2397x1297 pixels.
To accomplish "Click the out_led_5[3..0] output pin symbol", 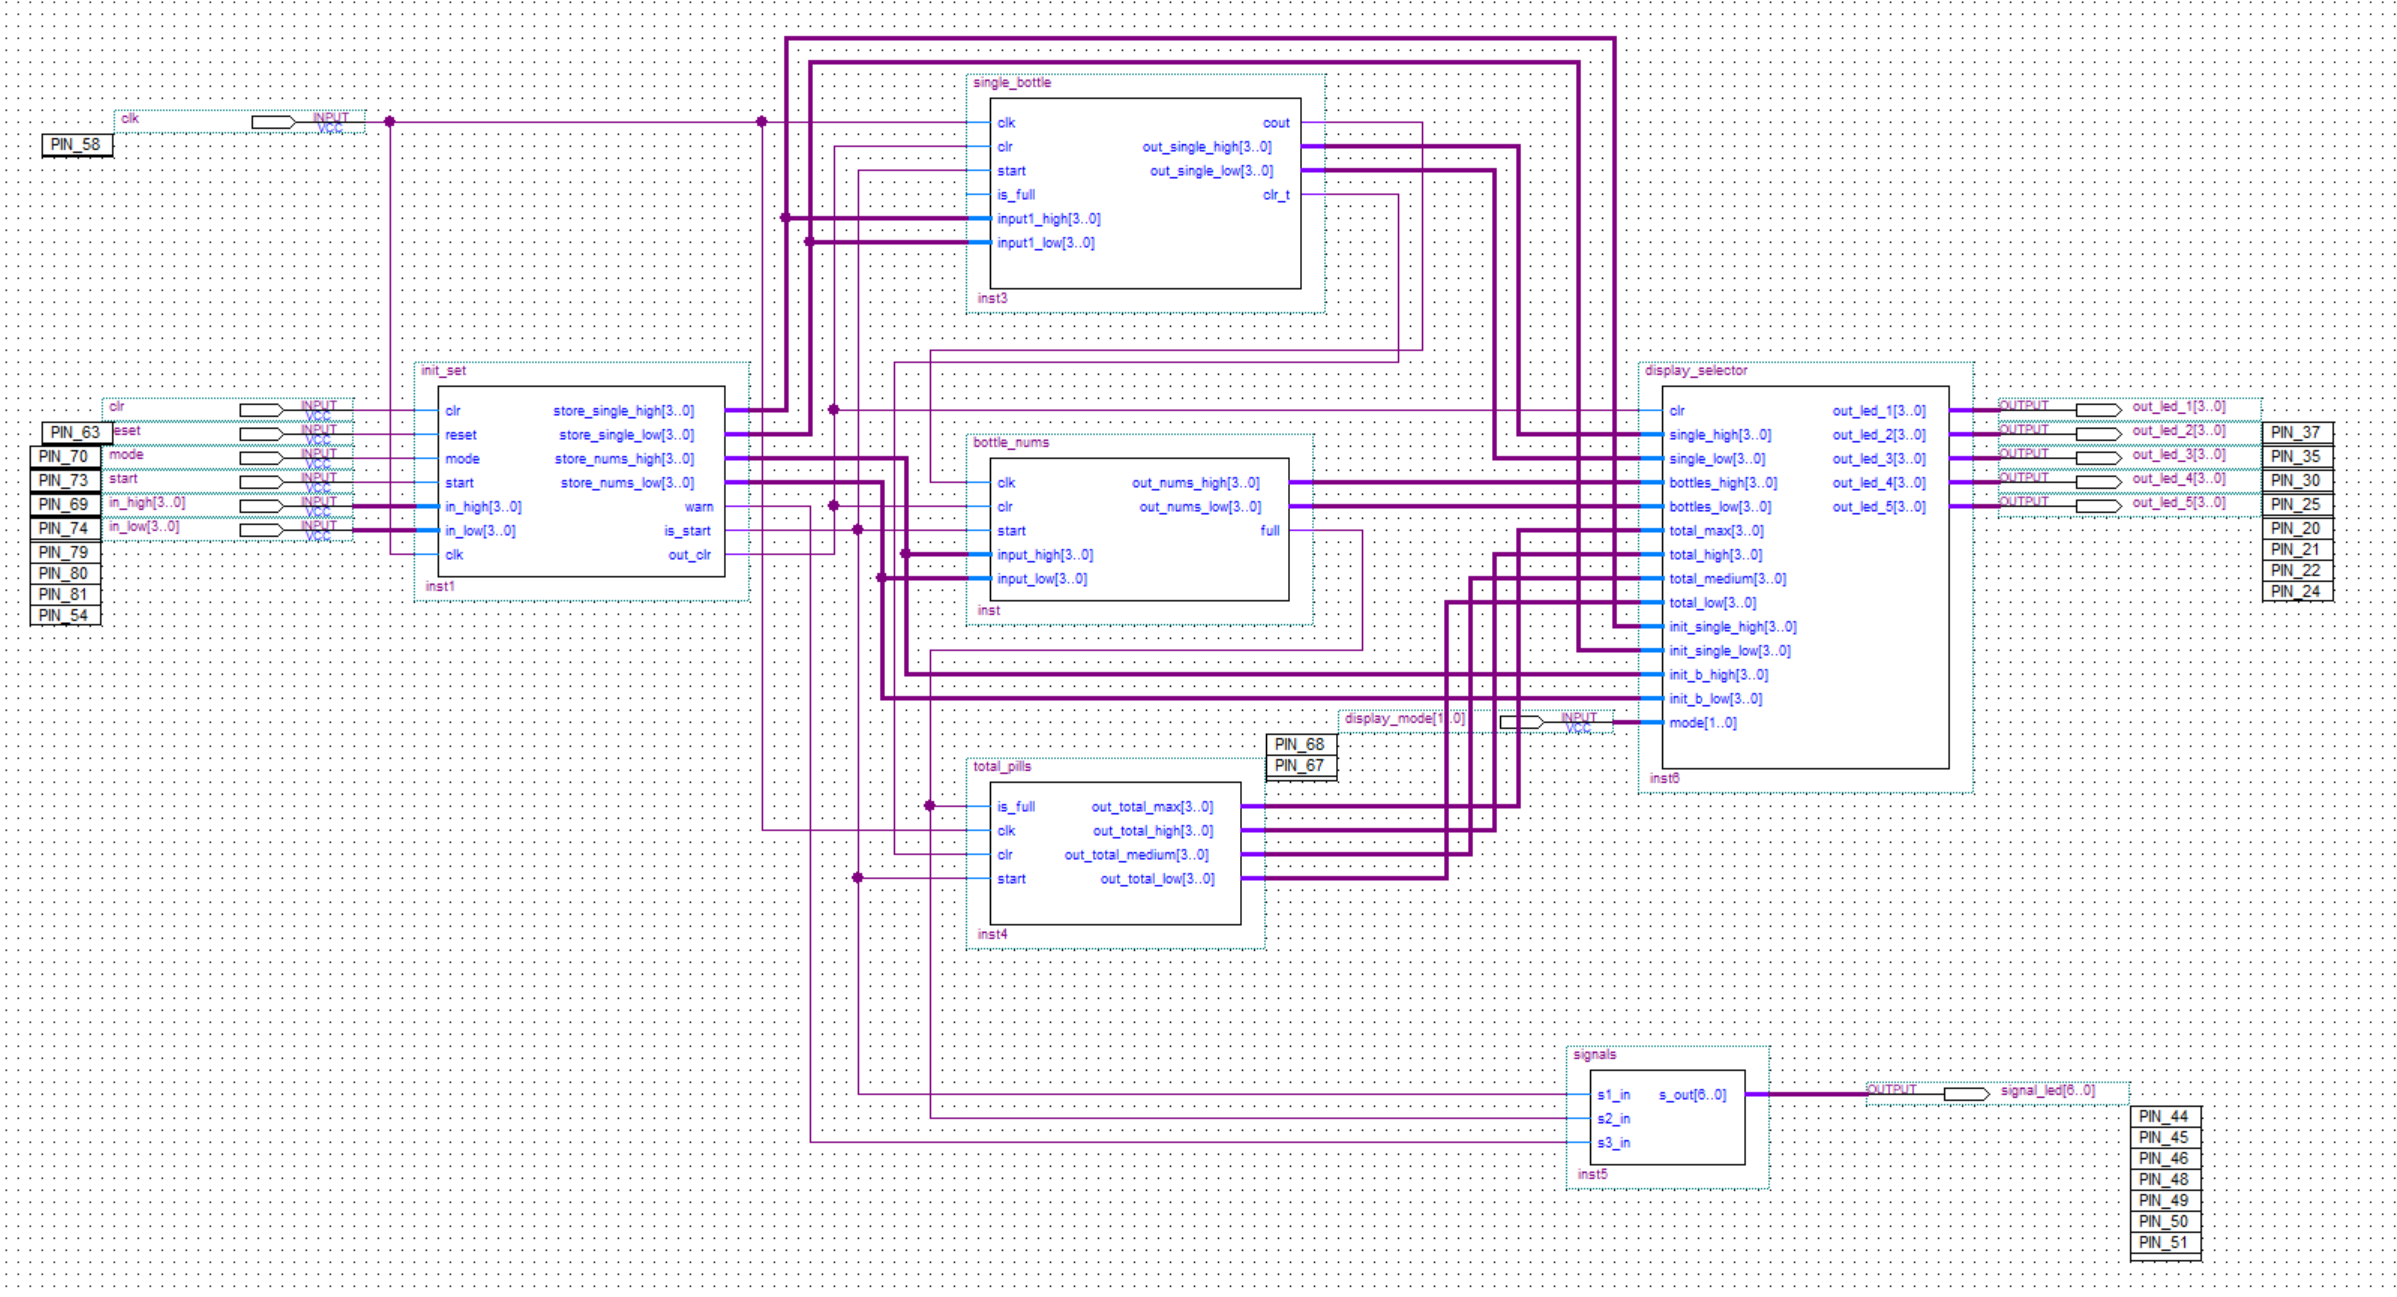I will pos(2097,506).
